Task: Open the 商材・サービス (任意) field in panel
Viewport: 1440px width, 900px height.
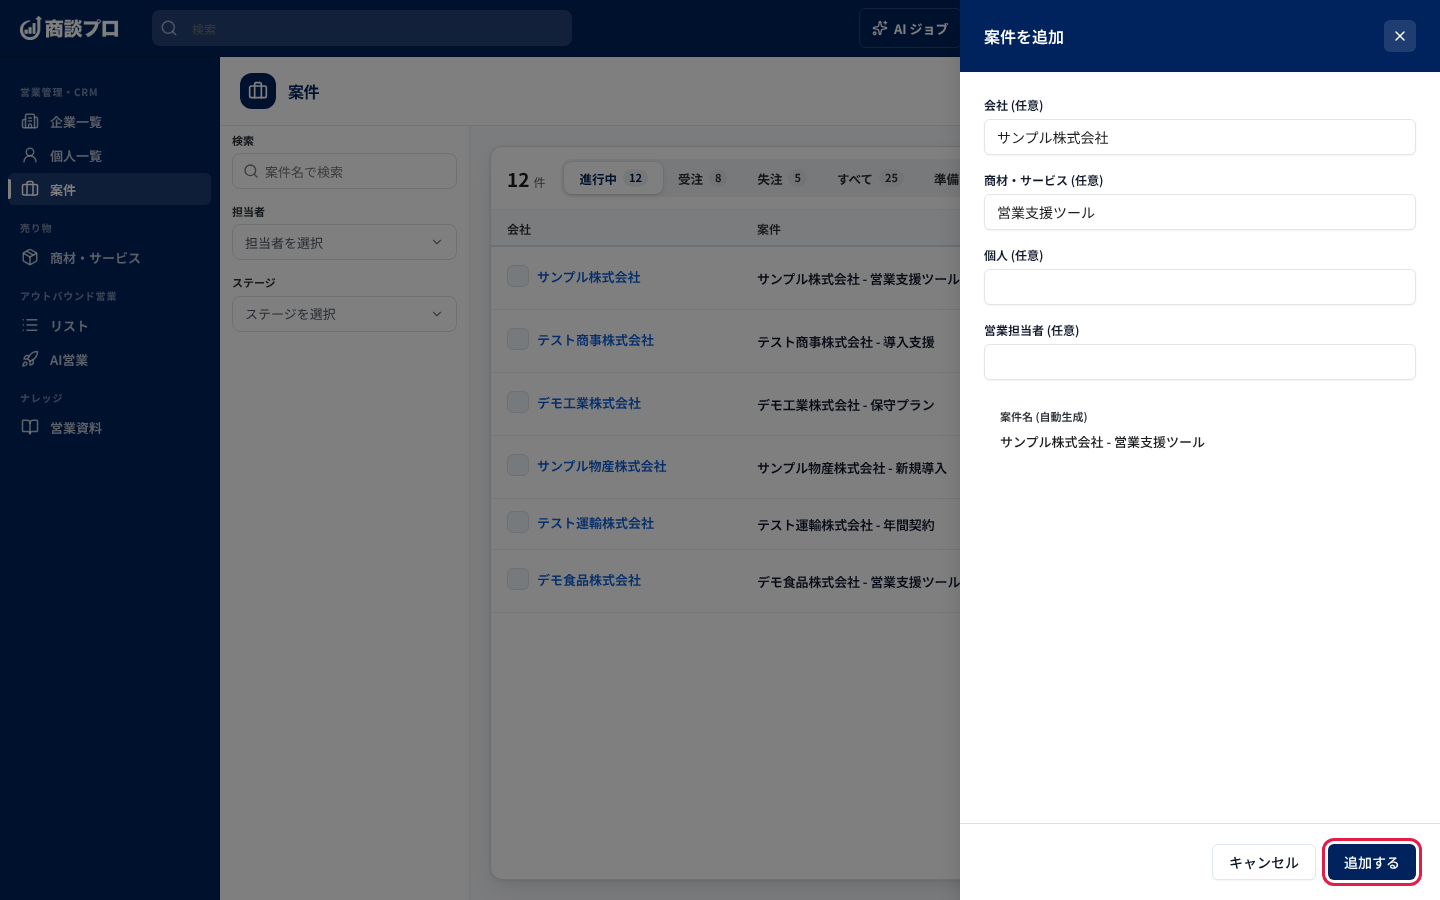Action: 1200,212
